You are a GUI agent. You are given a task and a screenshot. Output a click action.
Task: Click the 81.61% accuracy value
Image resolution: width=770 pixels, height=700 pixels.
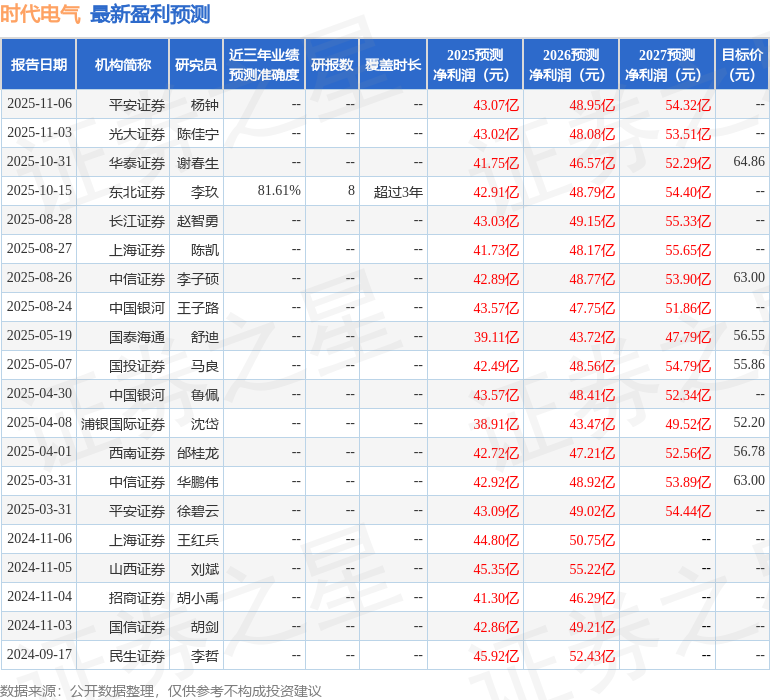coord(279,191)
